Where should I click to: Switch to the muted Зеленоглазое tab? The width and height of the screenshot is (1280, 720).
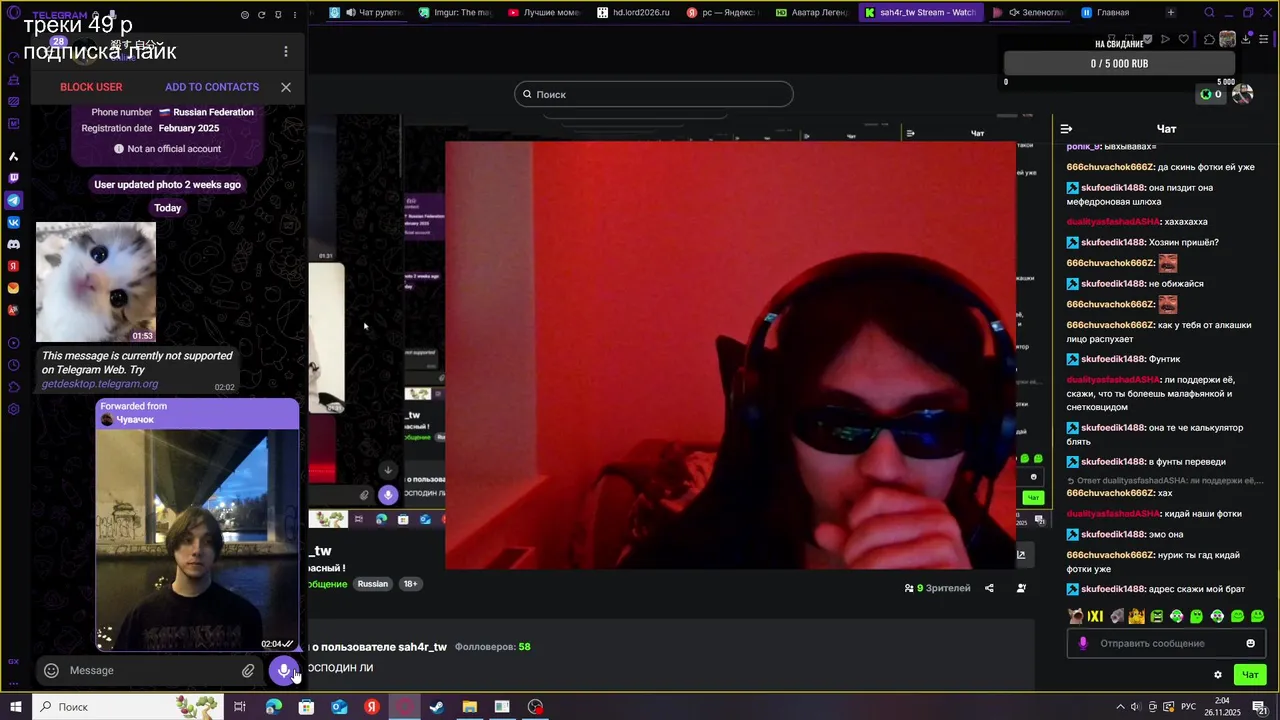(x=1029, y=12)
